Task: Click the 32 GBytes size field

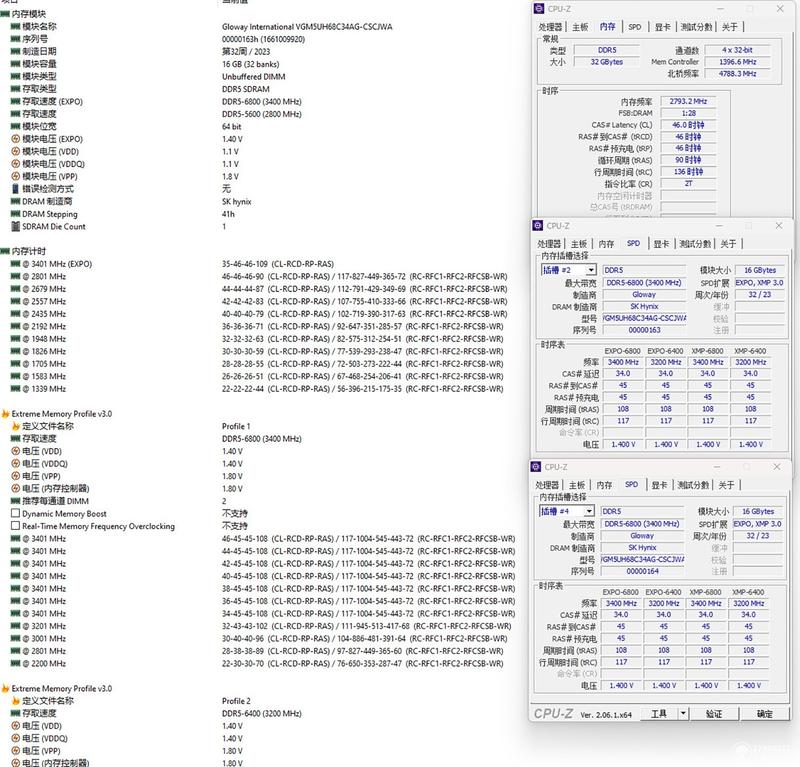Action: point(607,62)
